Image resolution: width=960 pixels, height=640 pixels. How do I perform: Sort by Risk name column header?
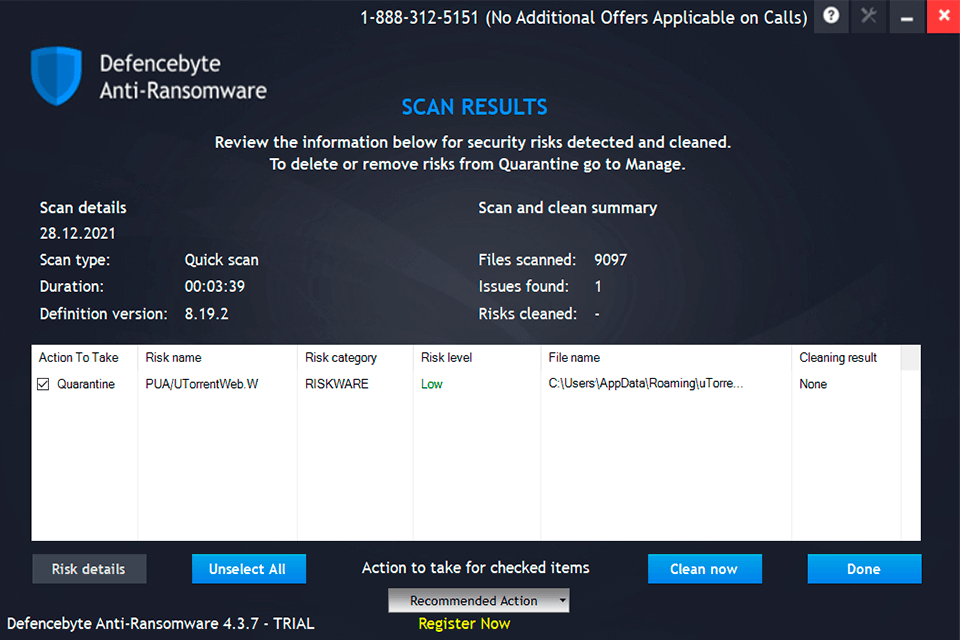(x=217, y=358)
